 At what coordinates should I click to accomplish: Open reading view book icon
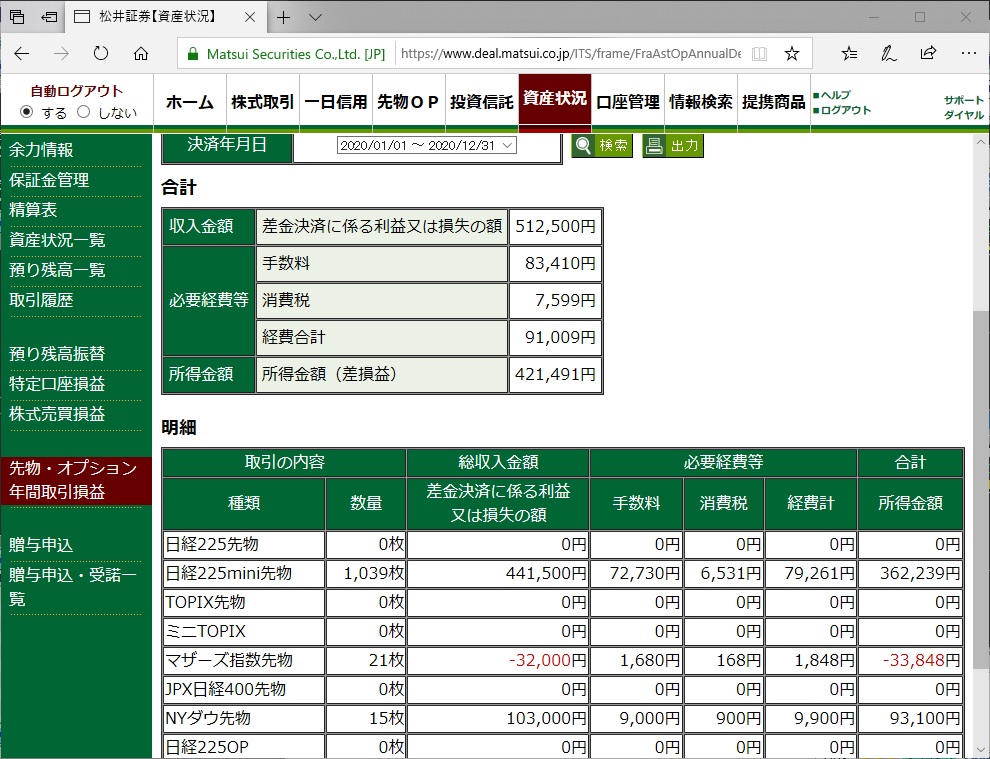point(760,53)
